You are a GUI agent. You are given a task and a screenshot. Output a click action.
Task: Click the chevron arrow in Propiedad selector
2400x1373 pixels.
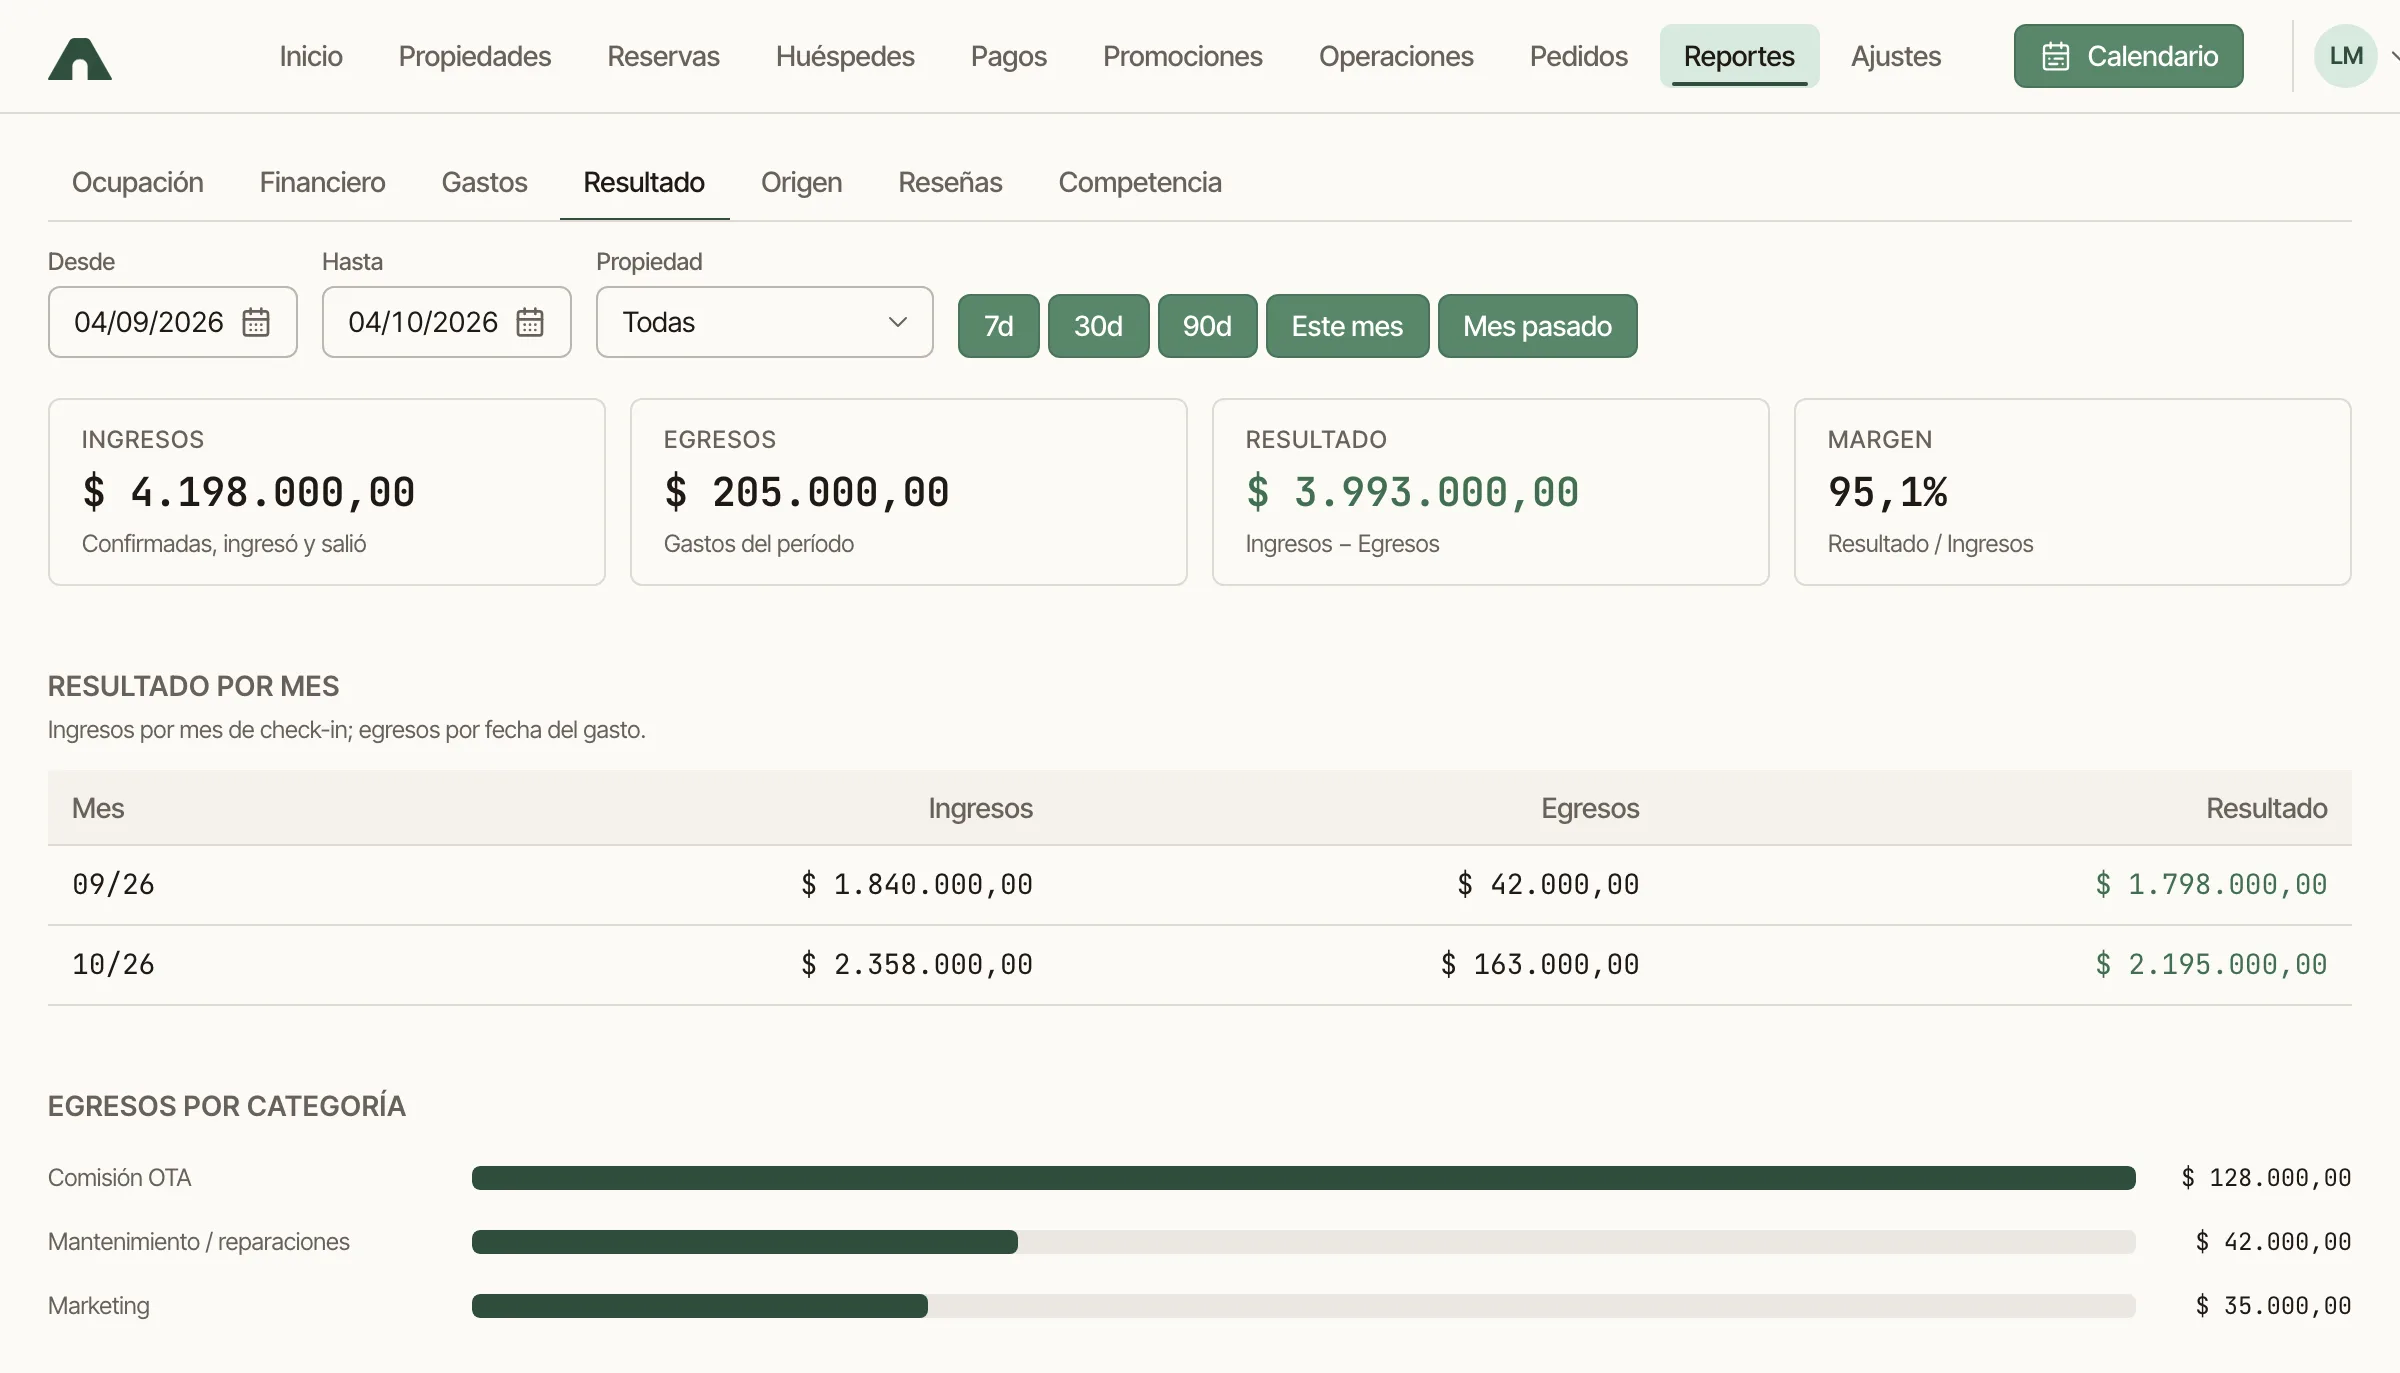point(897,322)
